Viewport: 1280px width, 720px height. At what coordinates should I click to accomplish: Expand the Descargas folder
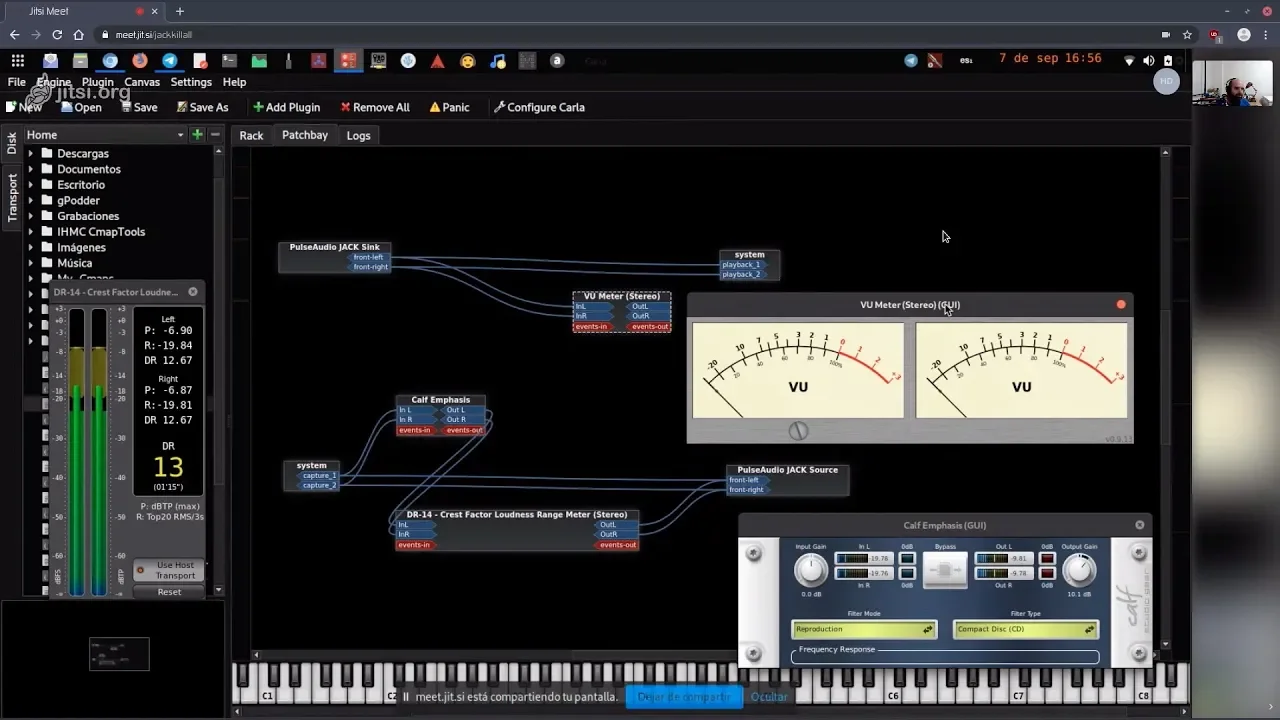[31, 154]
